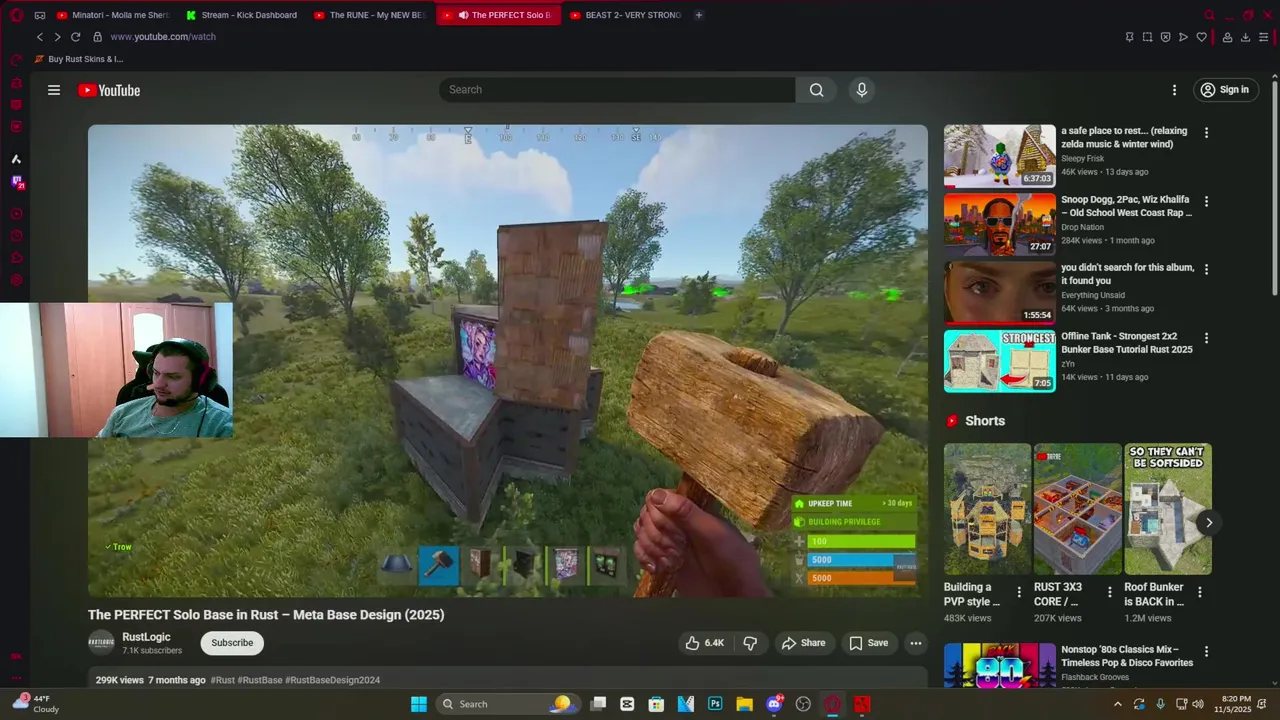Reload the page with refresh icon

tap(75, 37)
